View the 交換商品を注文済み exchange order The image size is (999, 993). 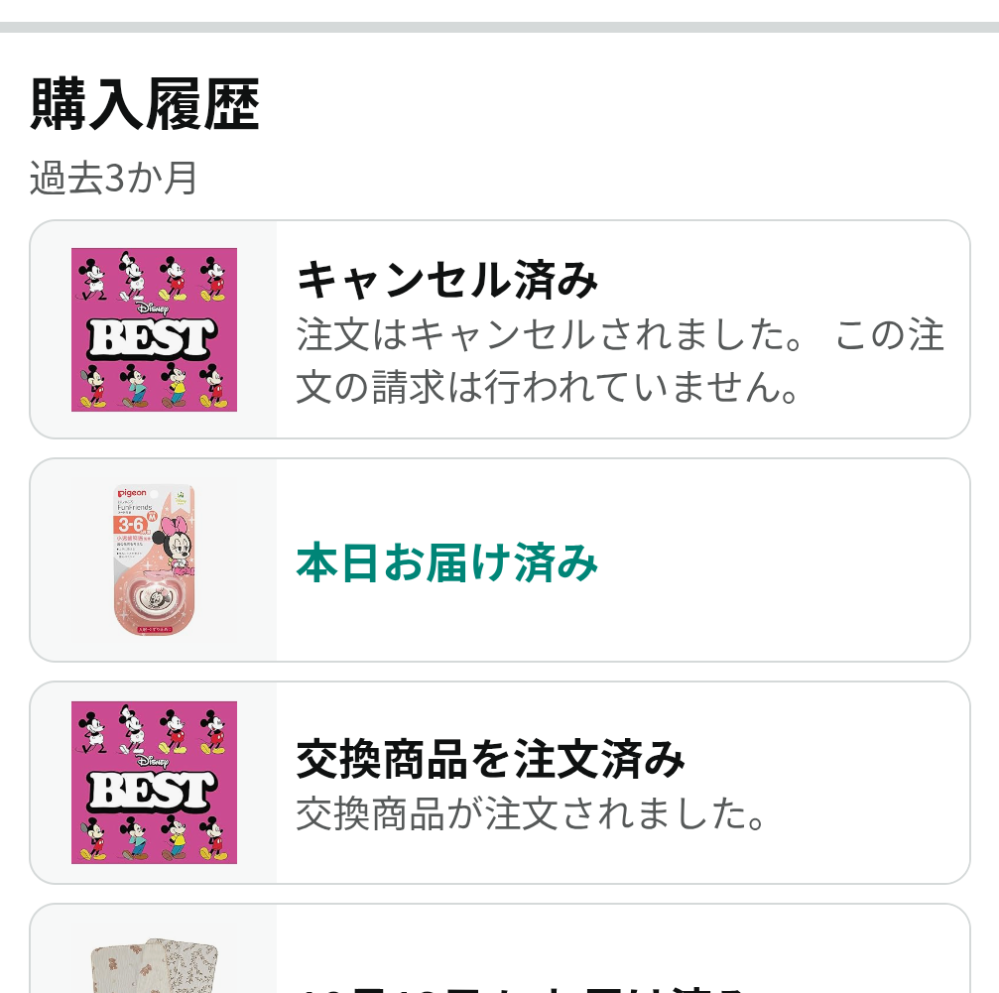pyautogui.click(x=490, y=760)
